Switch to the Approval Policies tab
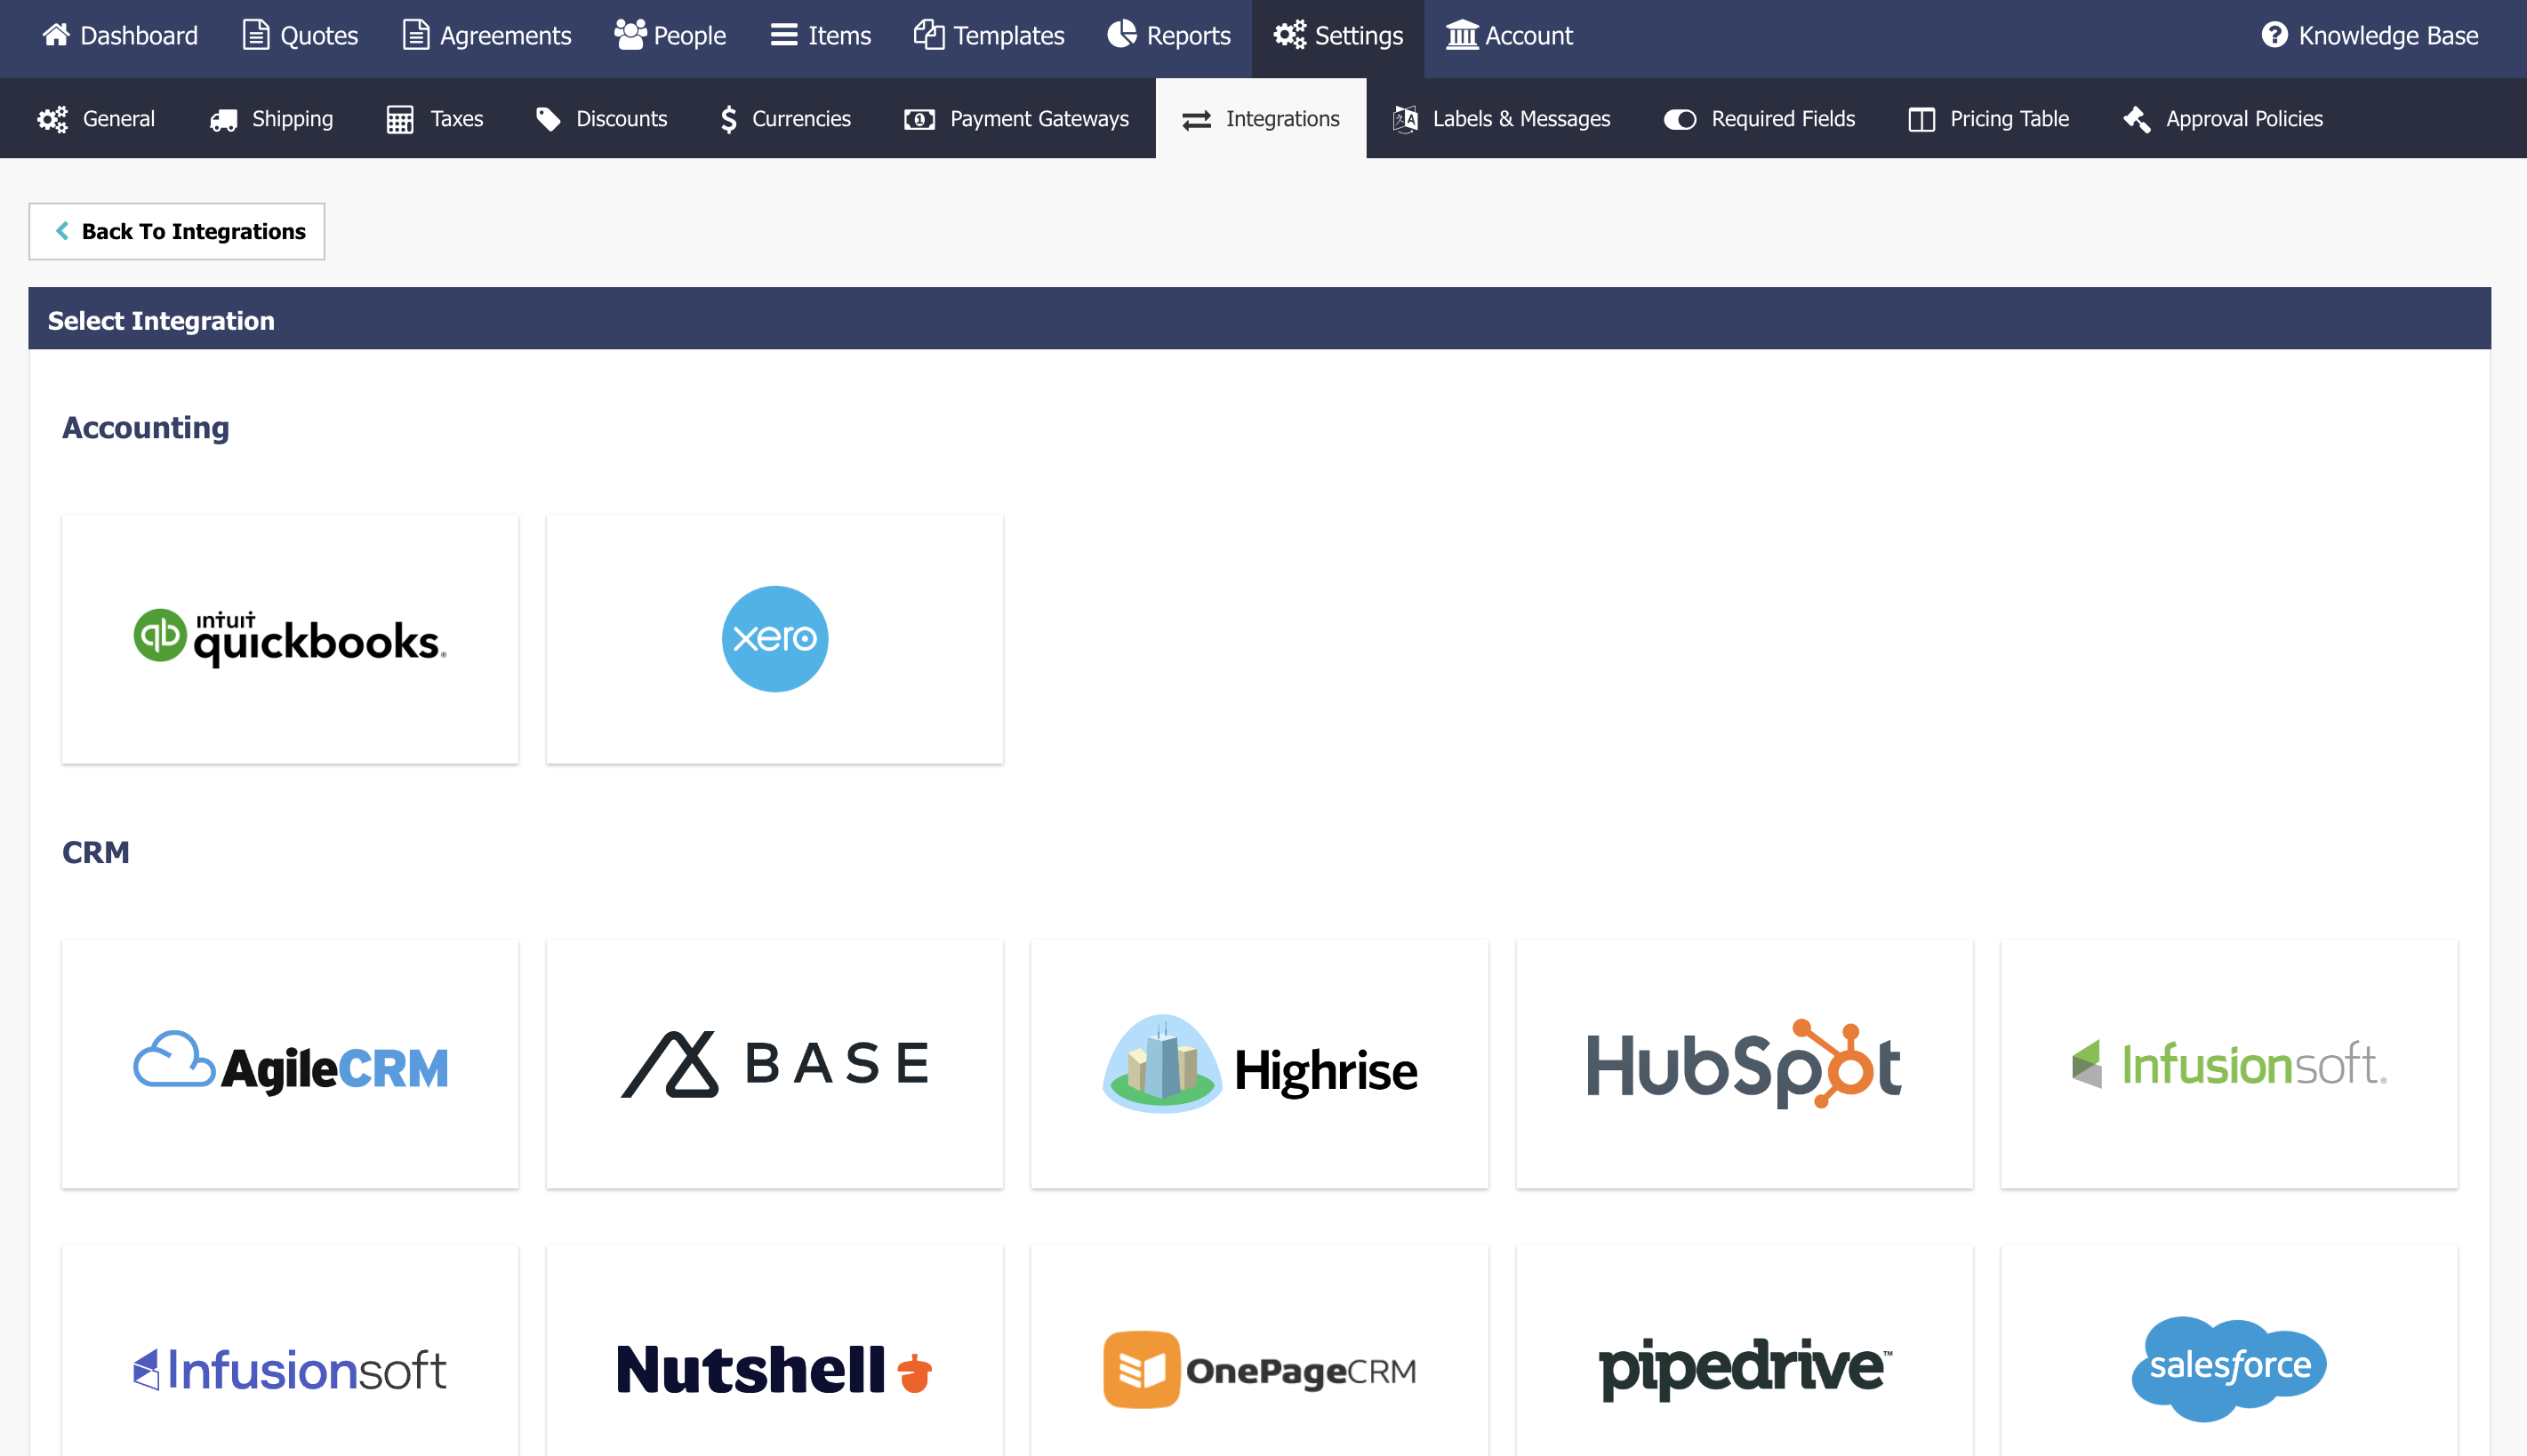2527x1456 pixels. click(x=2223, y=119)
